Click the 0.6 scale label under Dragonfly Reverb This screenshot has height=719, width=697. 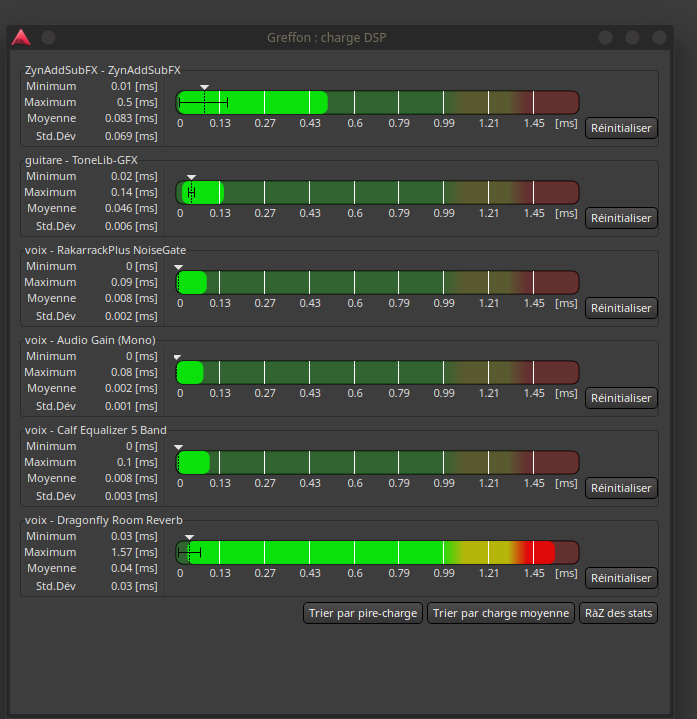(355, 573)
